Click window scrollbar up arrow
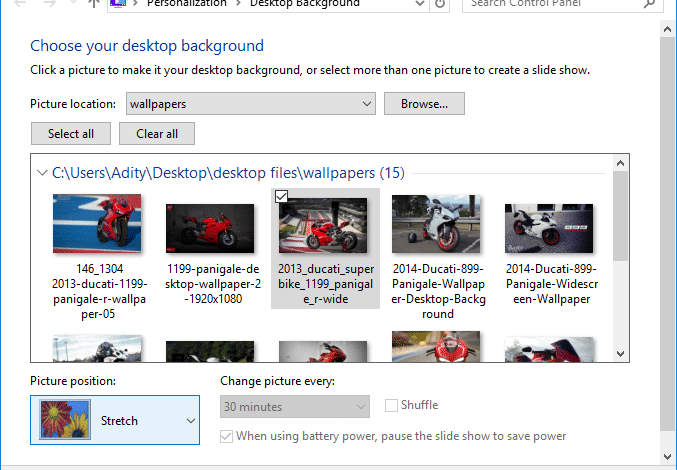677x470 pixels. [x=668, y=29]
